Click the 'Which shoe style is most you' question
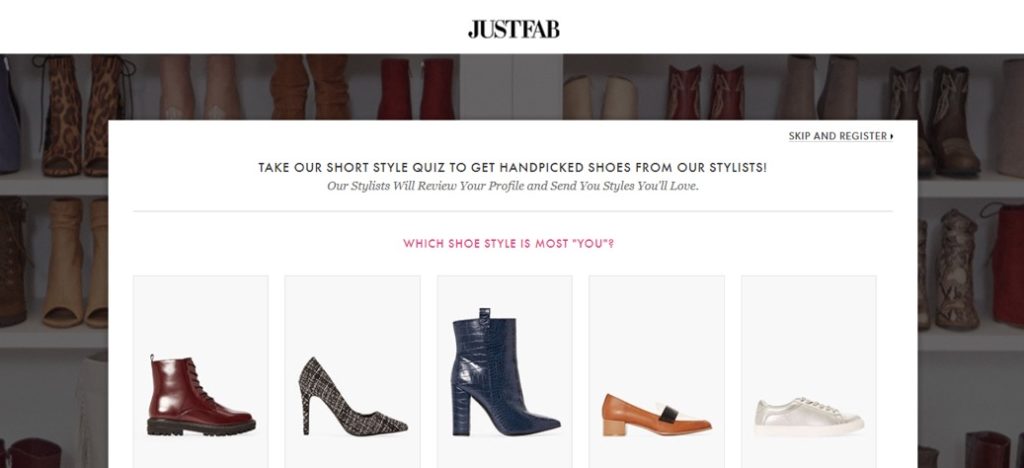Viewport: 1024px width, 468px height. (x=508, y=244)
